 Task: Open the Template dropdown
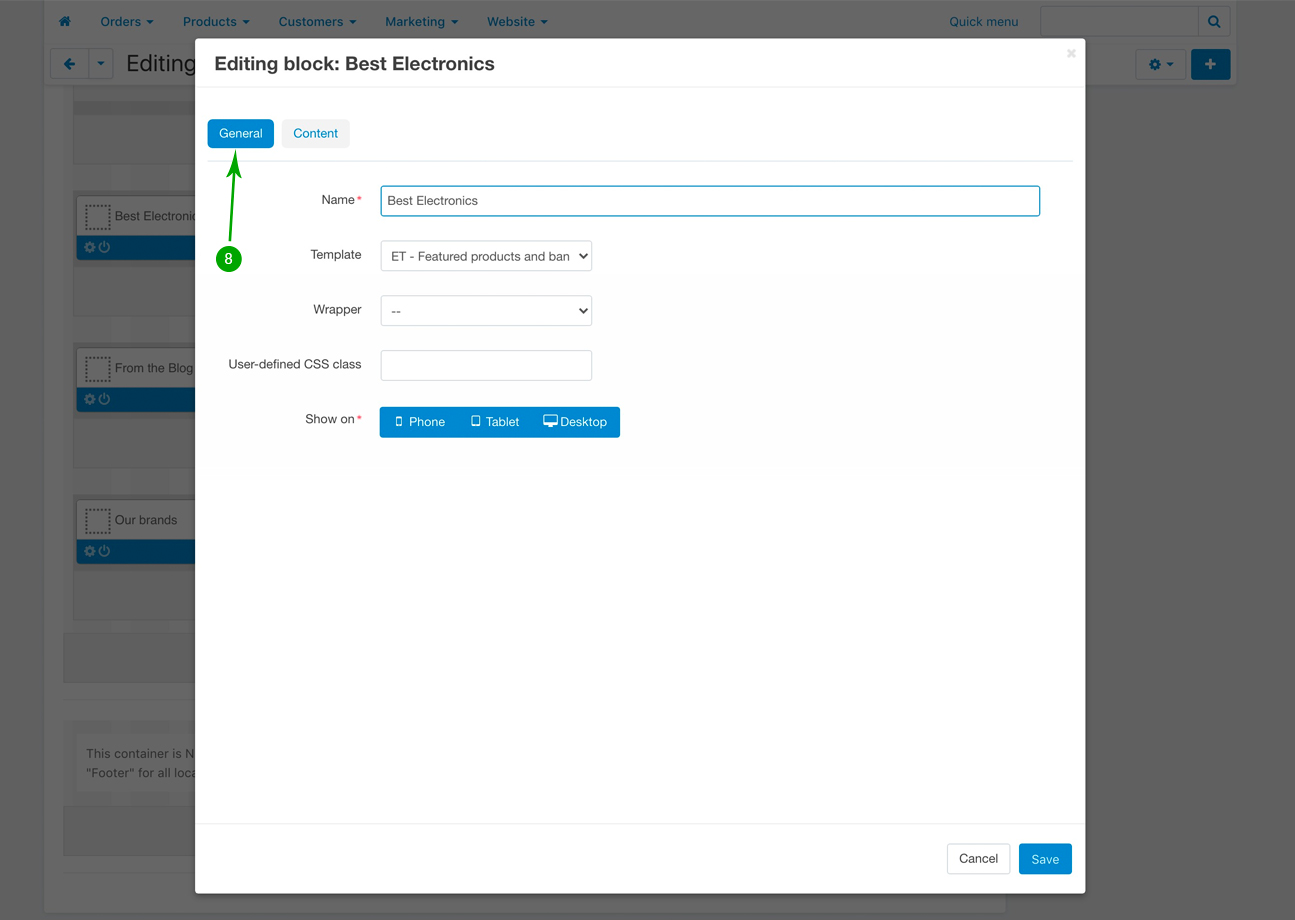(486, 256)
